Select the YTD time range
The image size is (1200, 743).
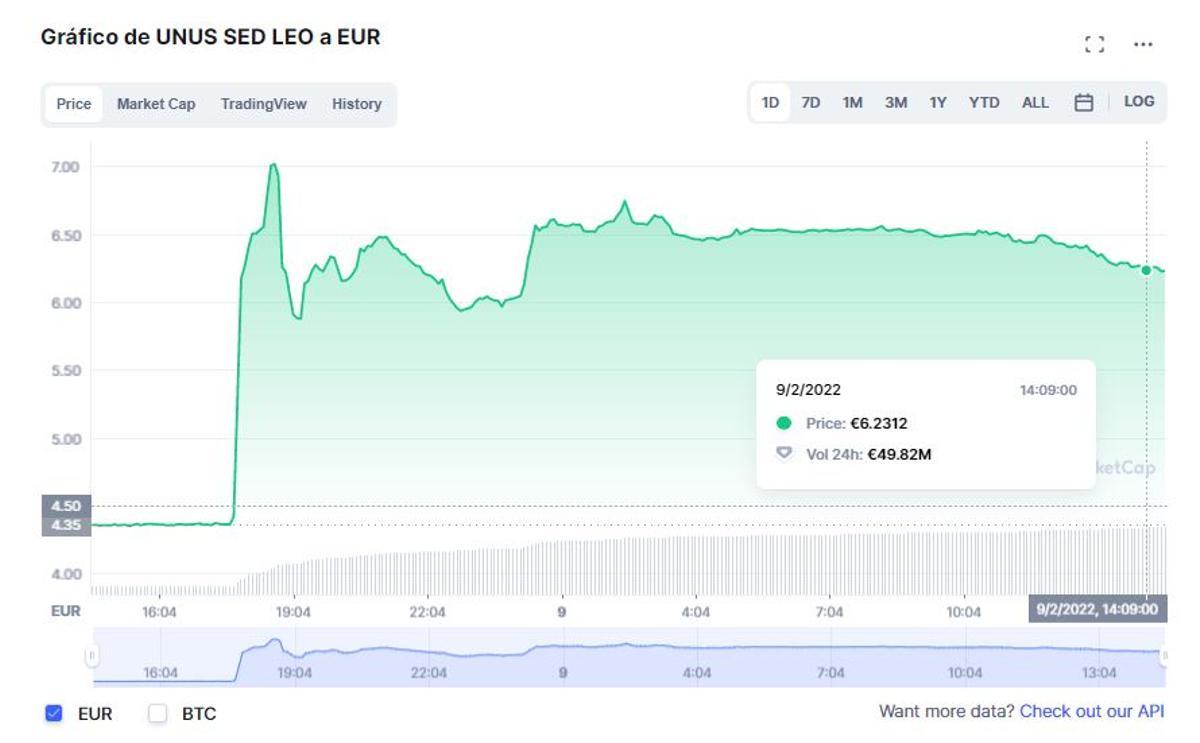pos(983,101)
